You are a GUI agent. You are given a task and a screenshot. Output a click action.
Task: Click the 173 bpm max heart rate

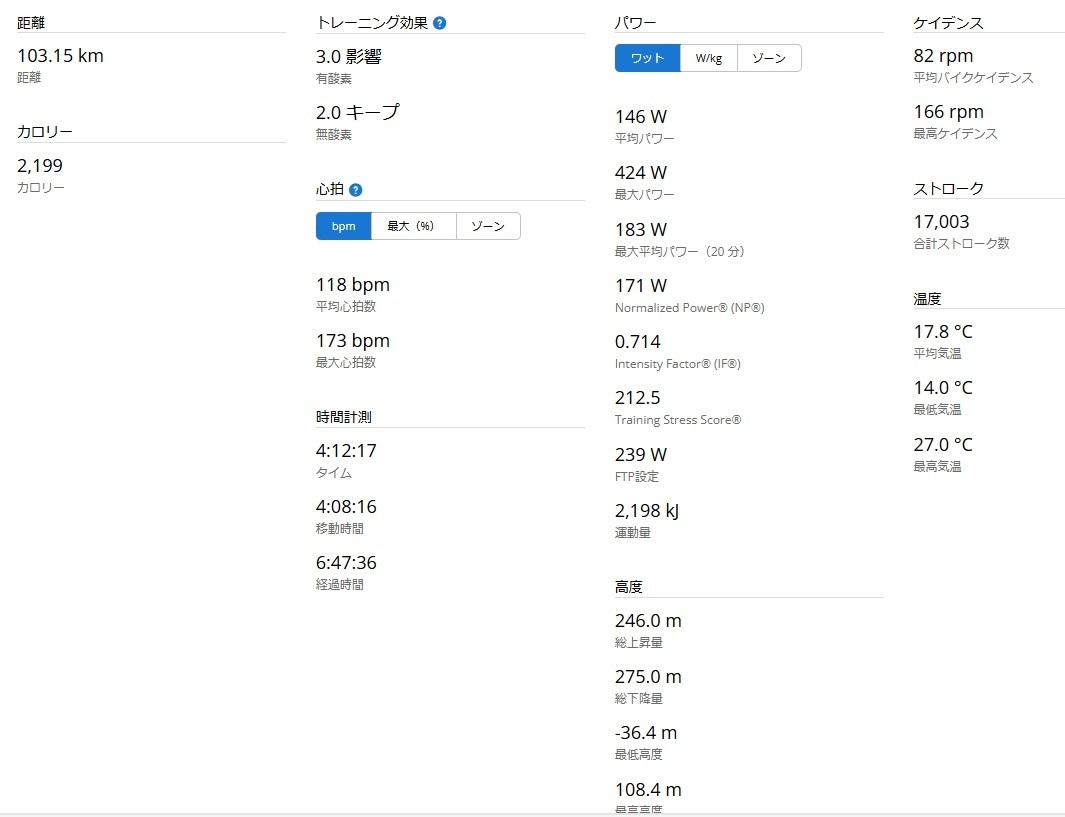pyautogui.click(x=353, y=340)
